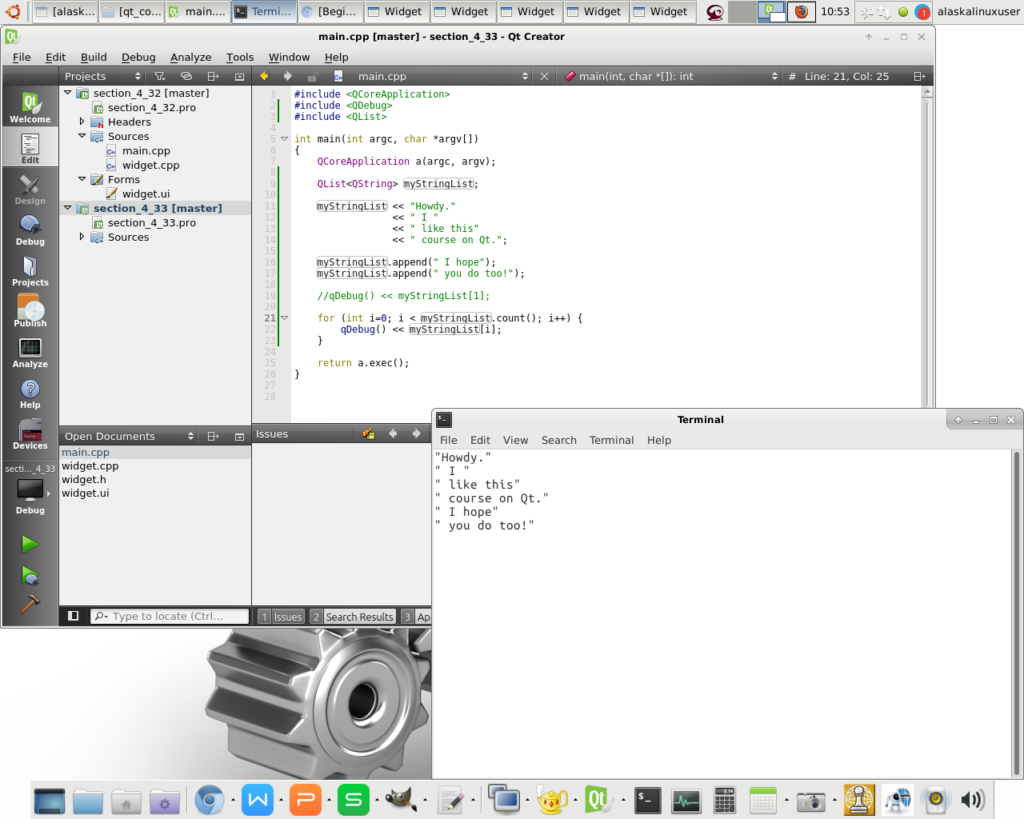Toggle the left sidebar visibility
Screen dimensions: 1024x819
tap(73, 616)
